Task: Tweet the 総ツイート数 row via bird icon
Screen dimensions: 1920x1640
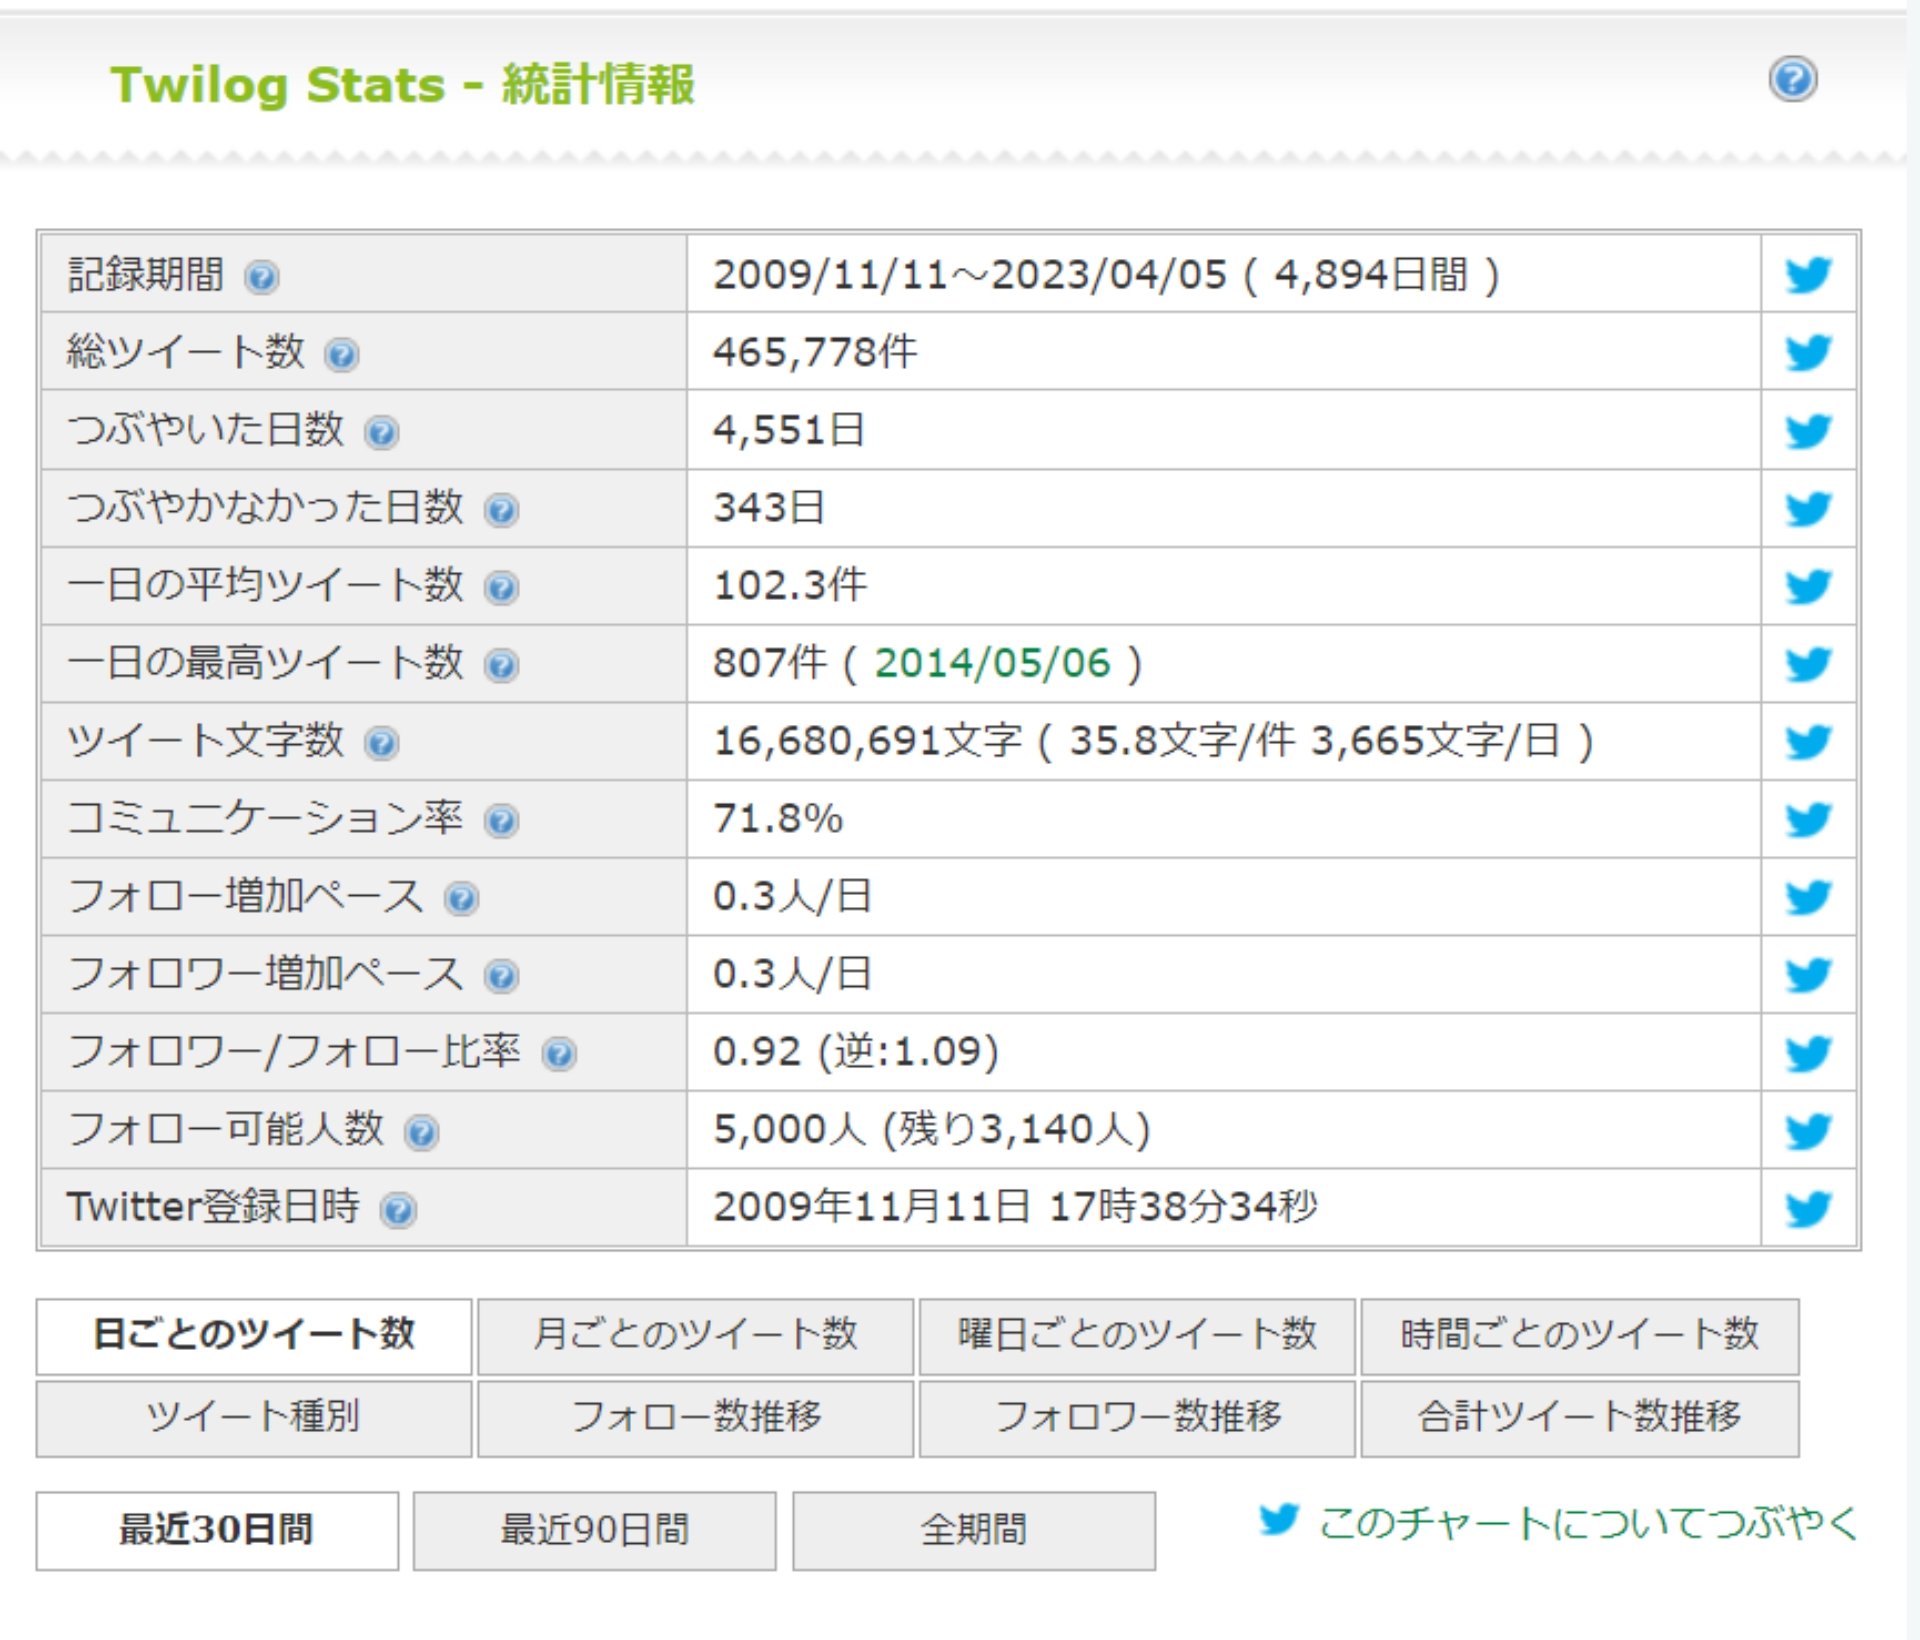Action: 1808,352
